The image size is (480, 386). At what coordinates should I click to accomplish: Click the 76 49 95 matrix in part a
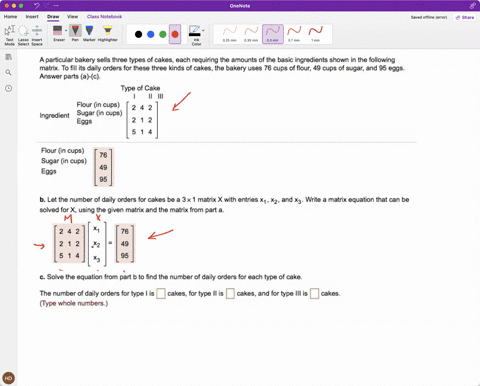[103, 167]
